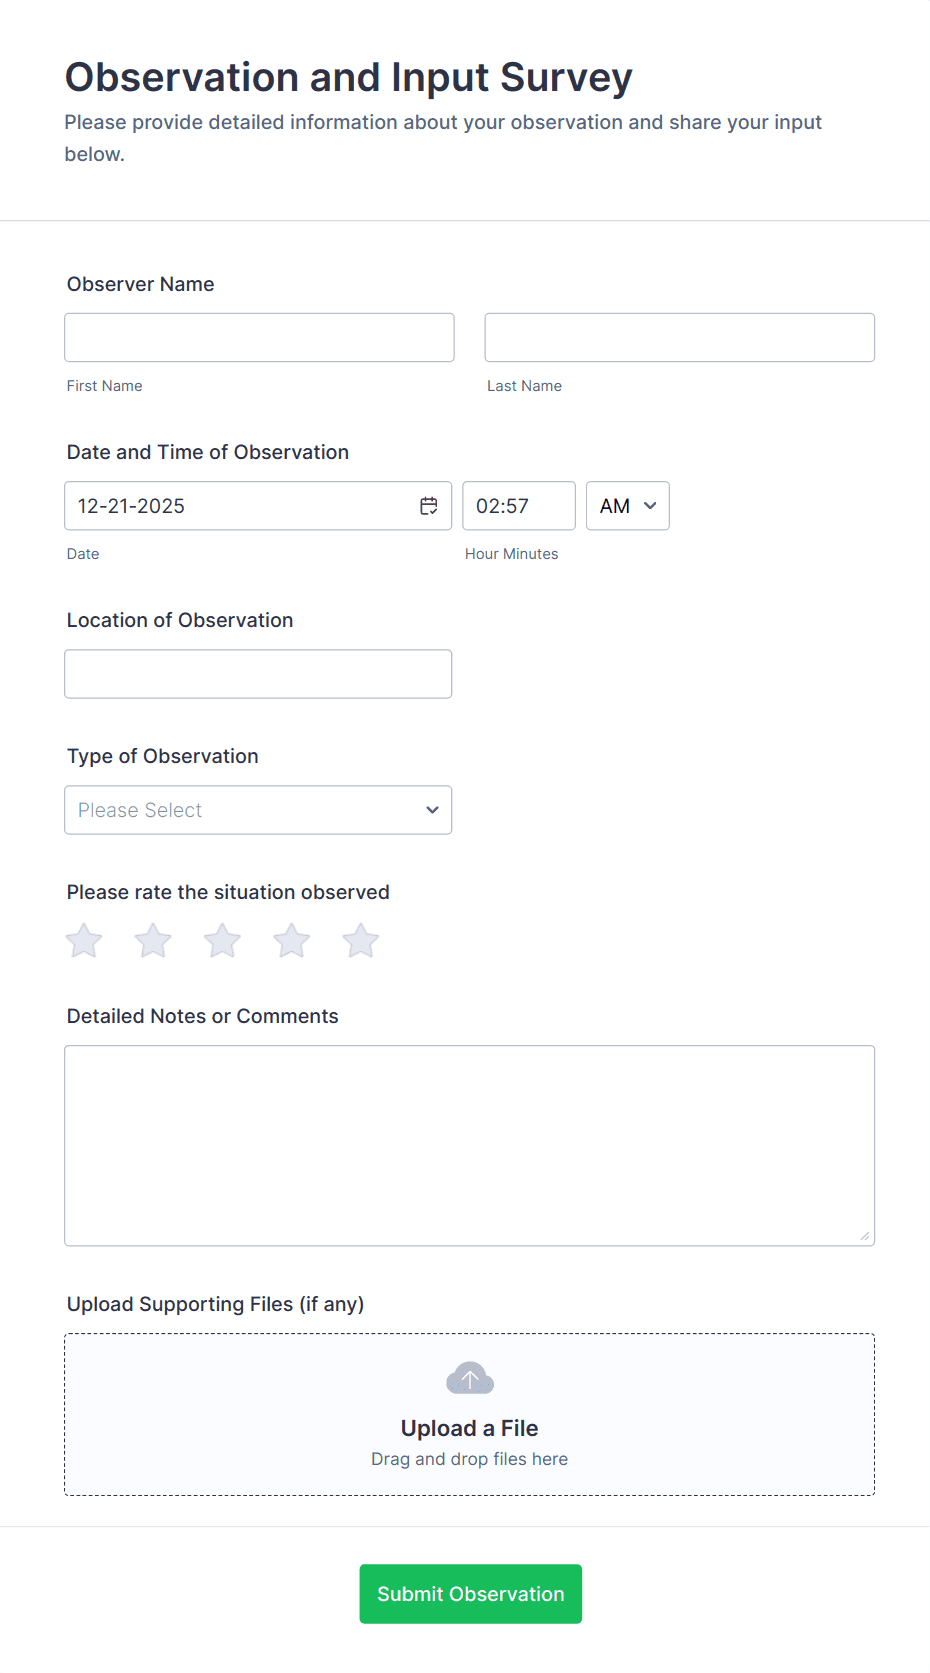Rate the situation one star

click(84, 941)
